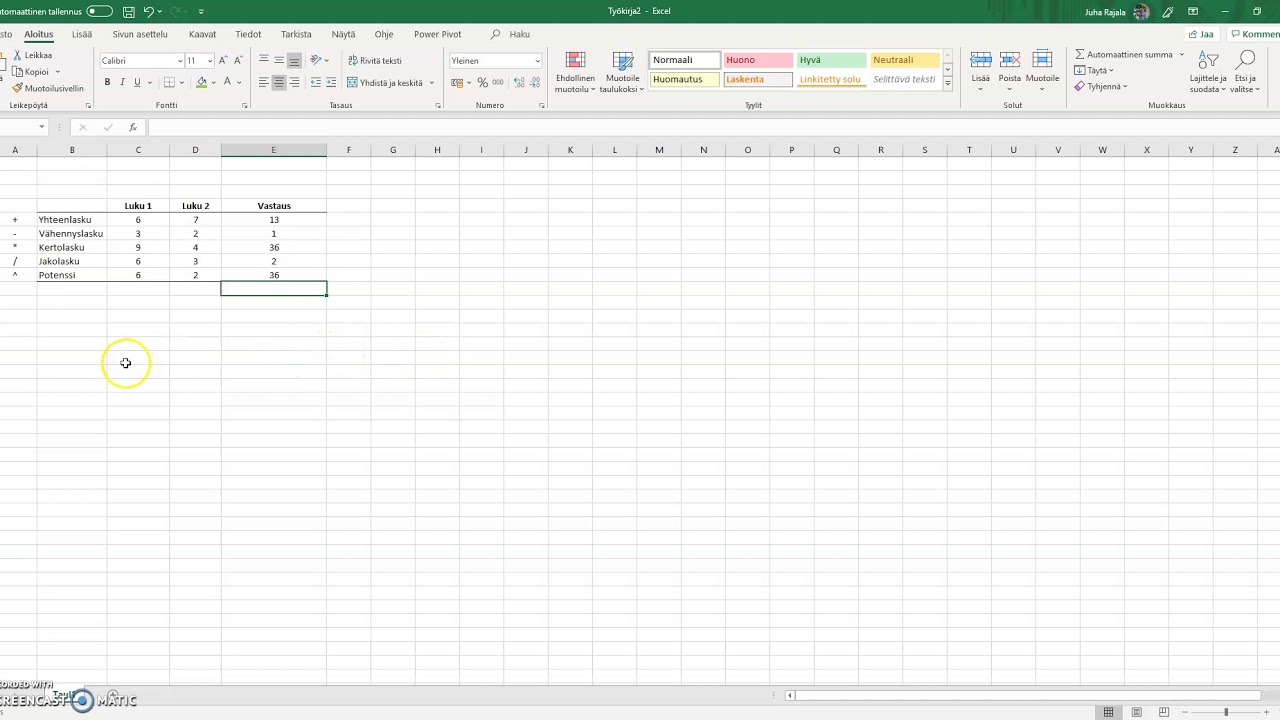Click the decrease decimal places icon
1280x720 pixels.
click(x=533, y=83)
